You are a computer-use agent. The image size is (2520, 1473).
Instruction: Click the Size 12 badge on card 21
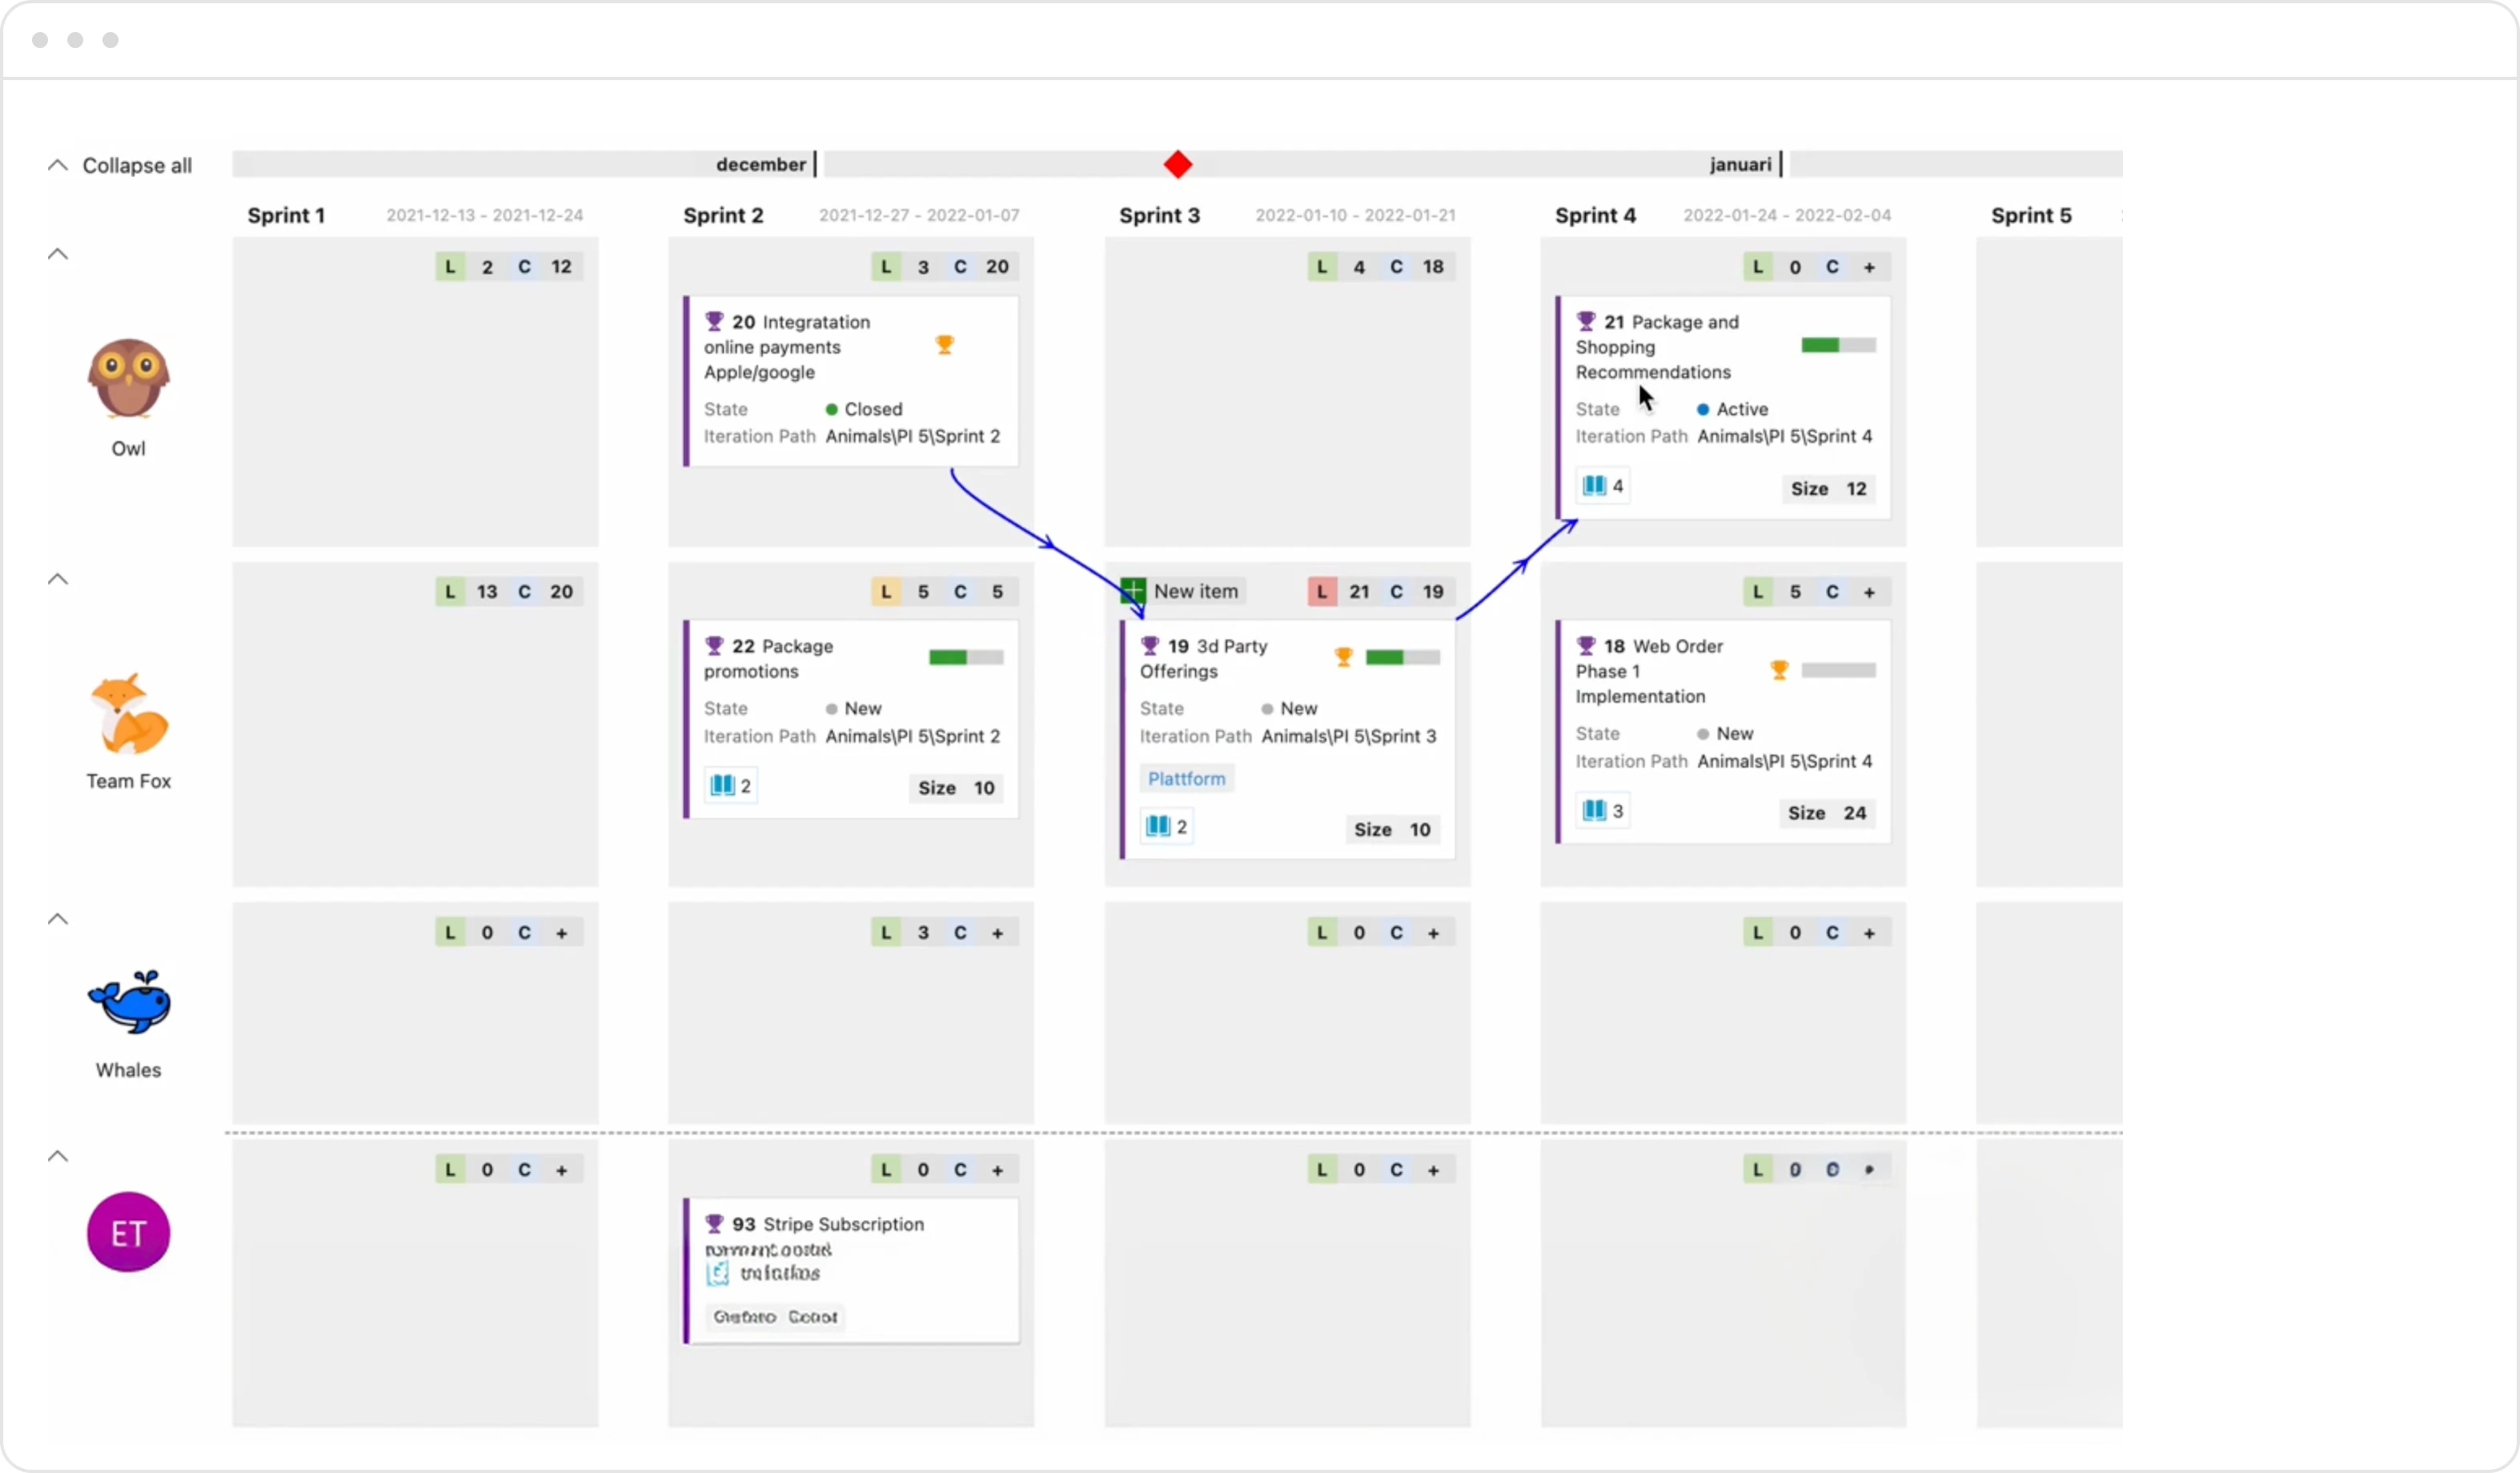tap(1829, 489)
